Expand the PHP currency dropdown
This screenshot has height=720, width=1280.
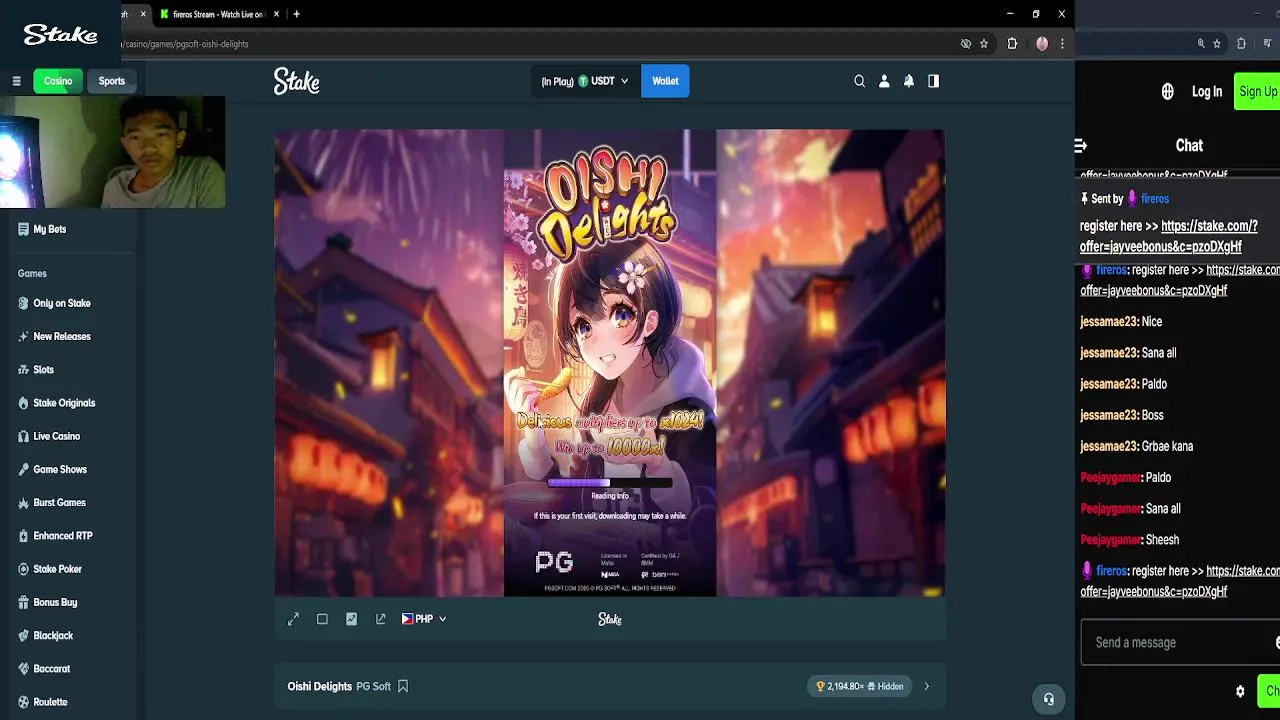point(424,619)
